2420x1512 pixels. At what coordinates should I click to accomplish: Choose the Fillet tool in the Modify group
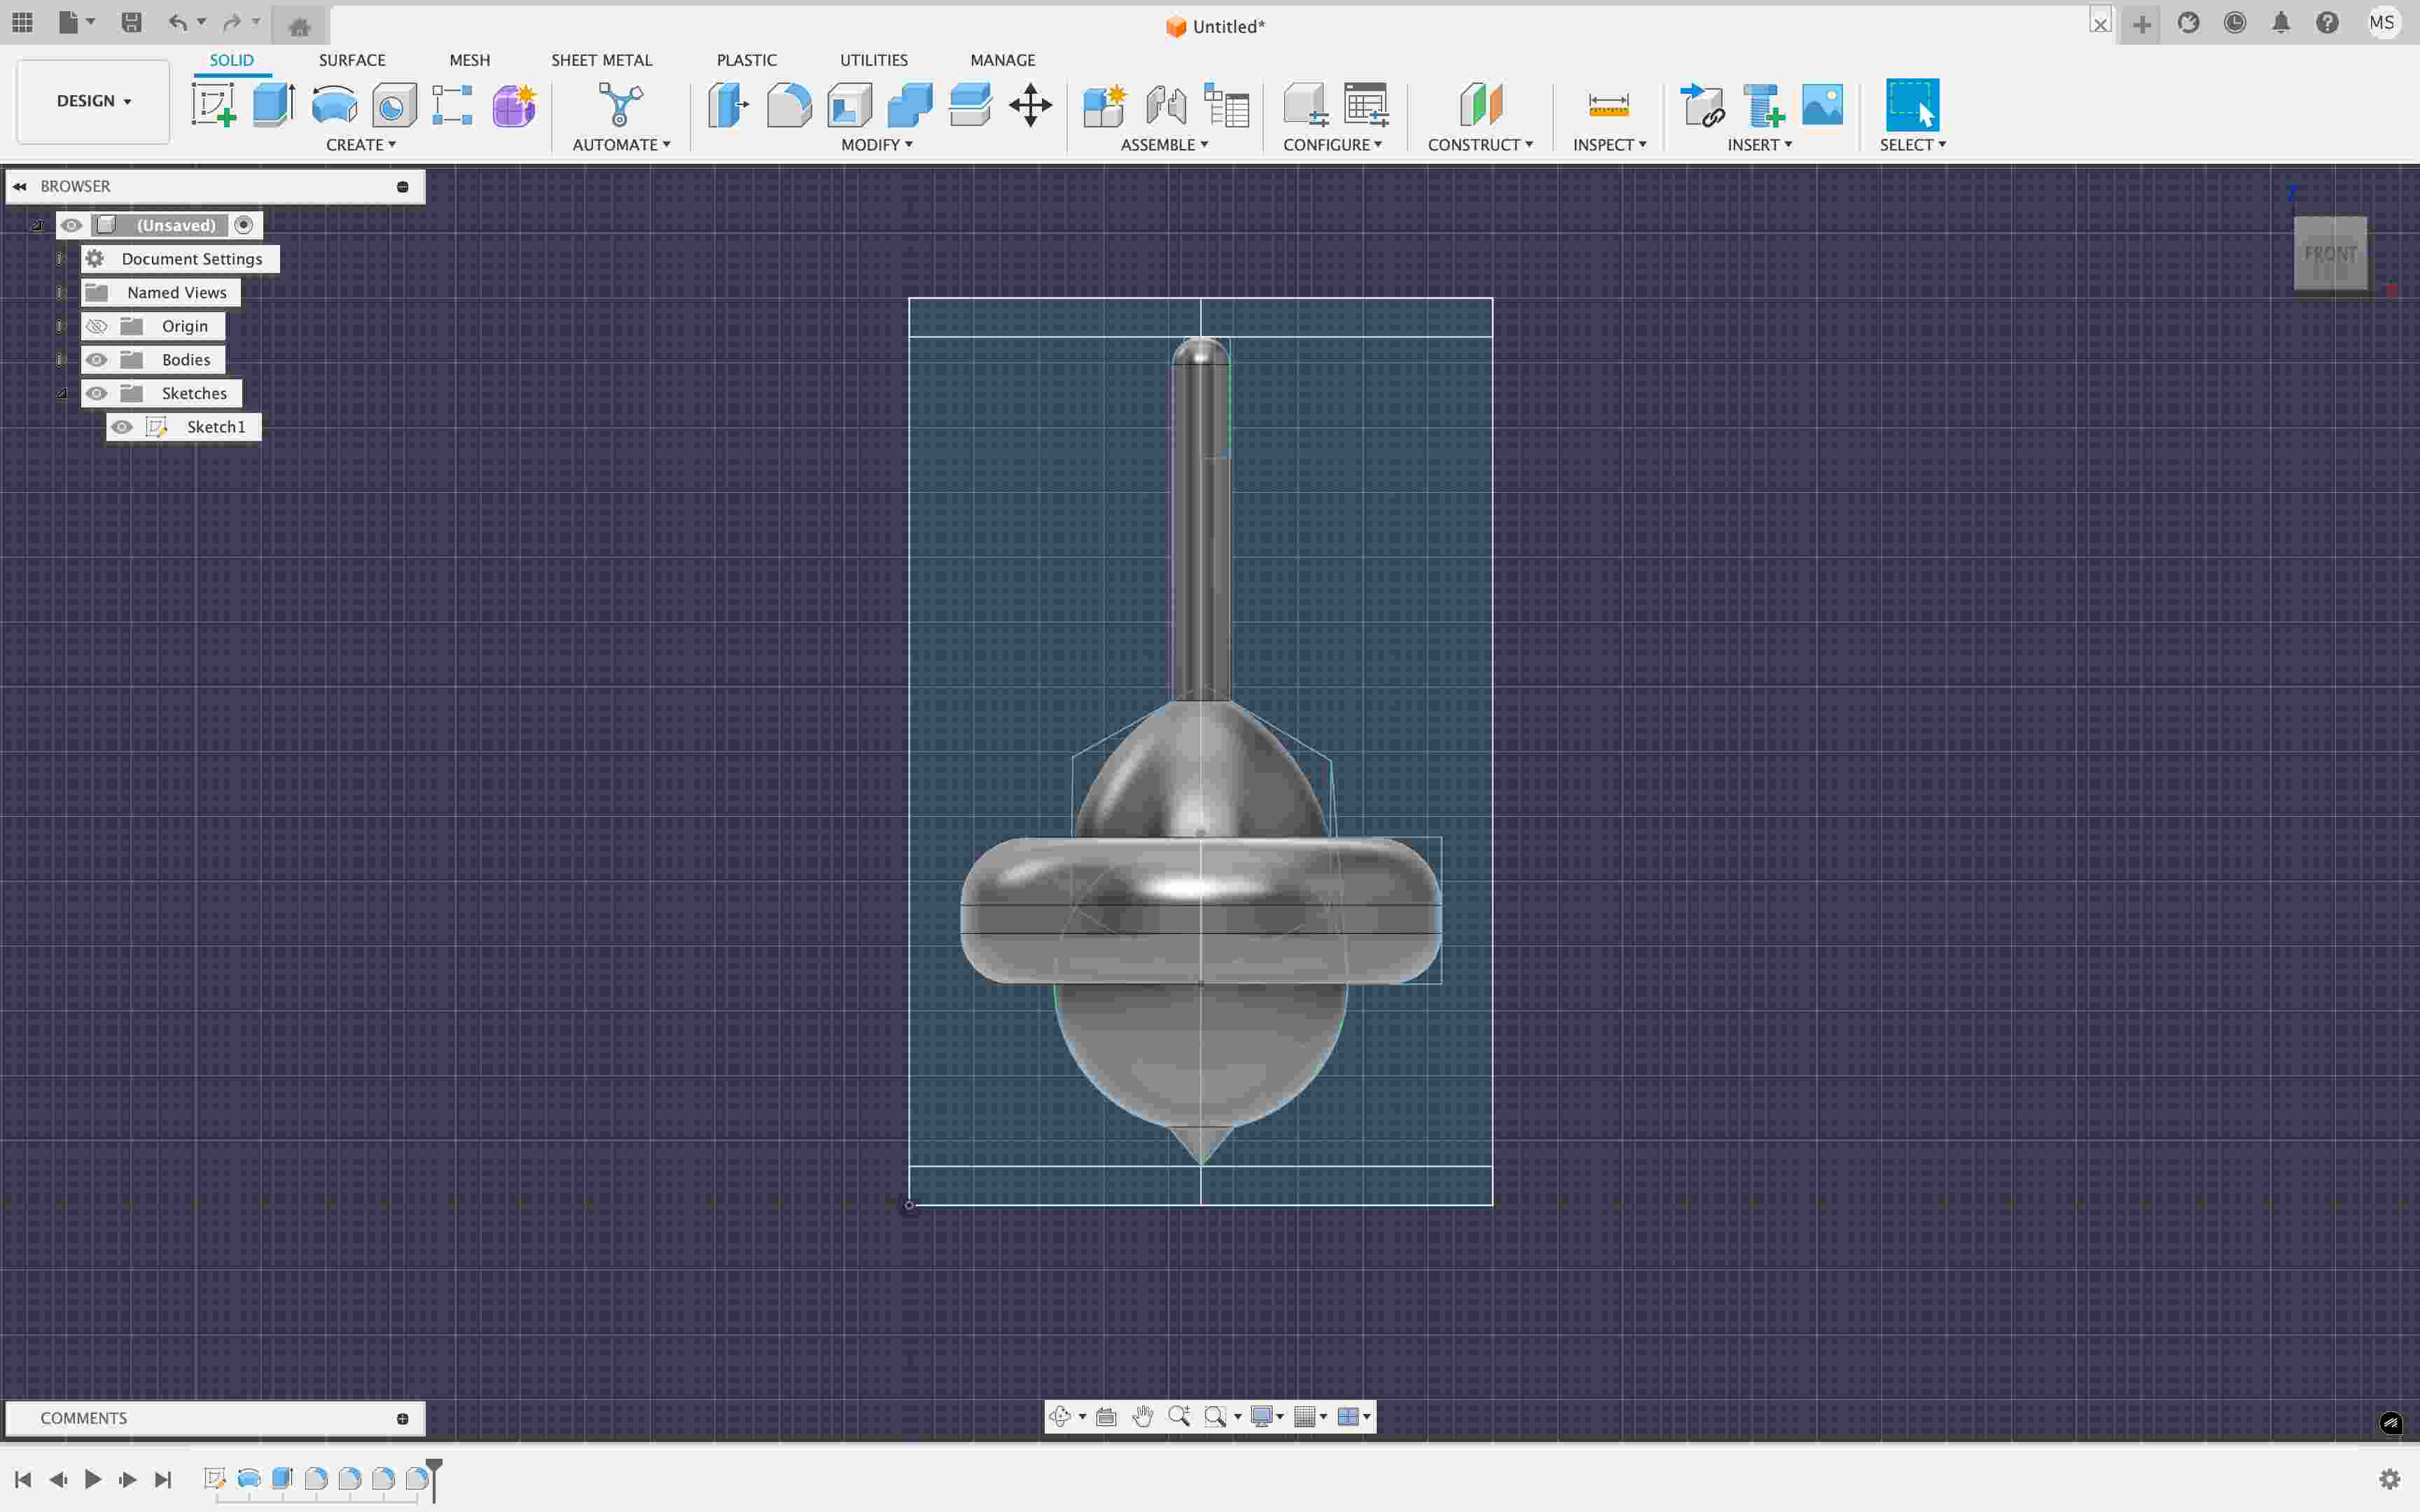pos(789,105)
